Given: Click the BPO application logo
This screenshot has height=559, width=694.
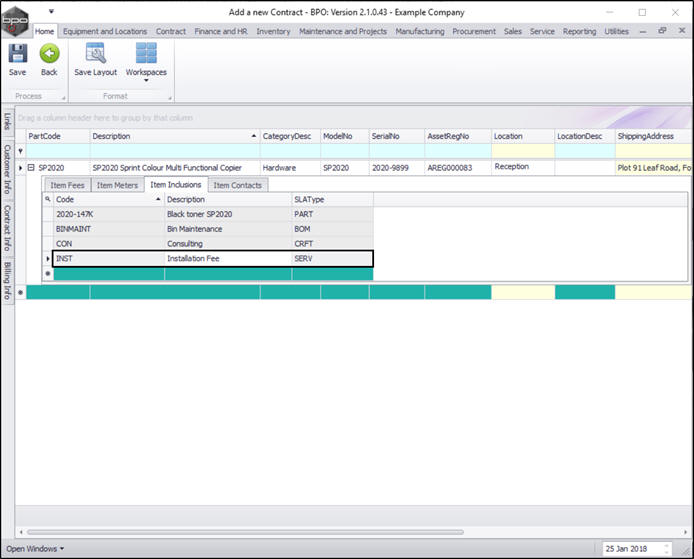Looking at the screenshot, I should 15,21.
